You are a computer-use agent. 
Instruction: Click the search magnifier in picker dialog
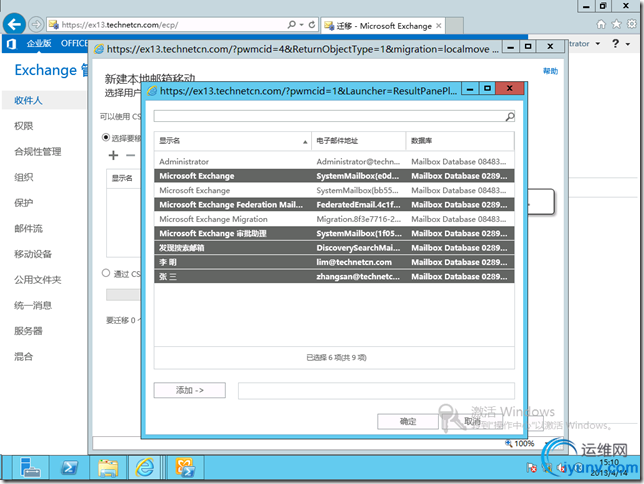(x=510, y=117)
